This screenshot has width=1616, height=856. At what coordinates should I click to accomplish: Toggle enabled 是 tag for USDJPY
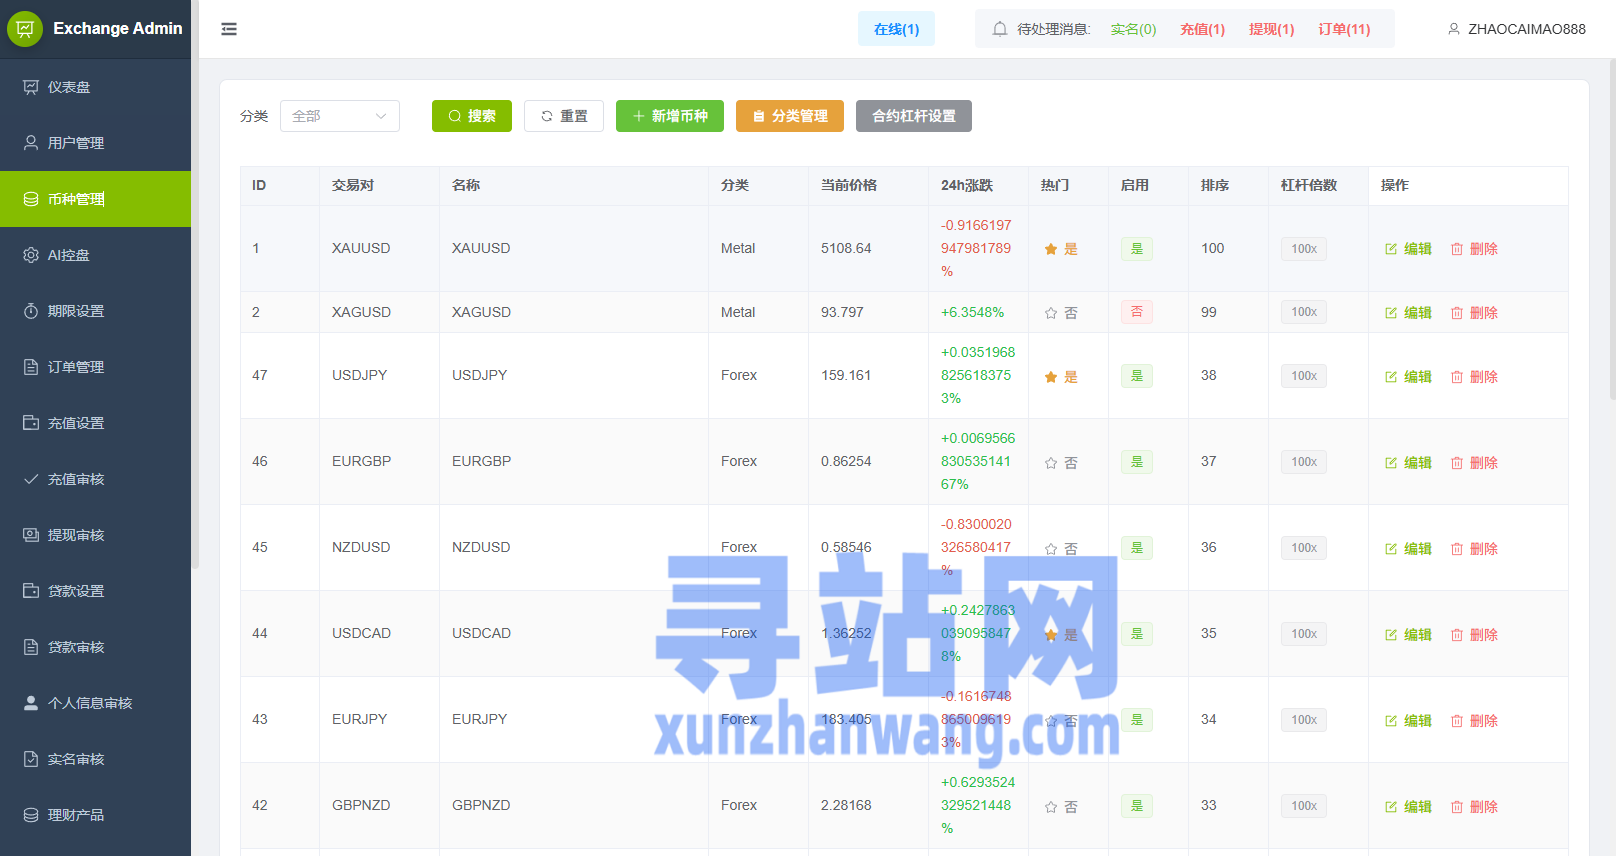1137,376
